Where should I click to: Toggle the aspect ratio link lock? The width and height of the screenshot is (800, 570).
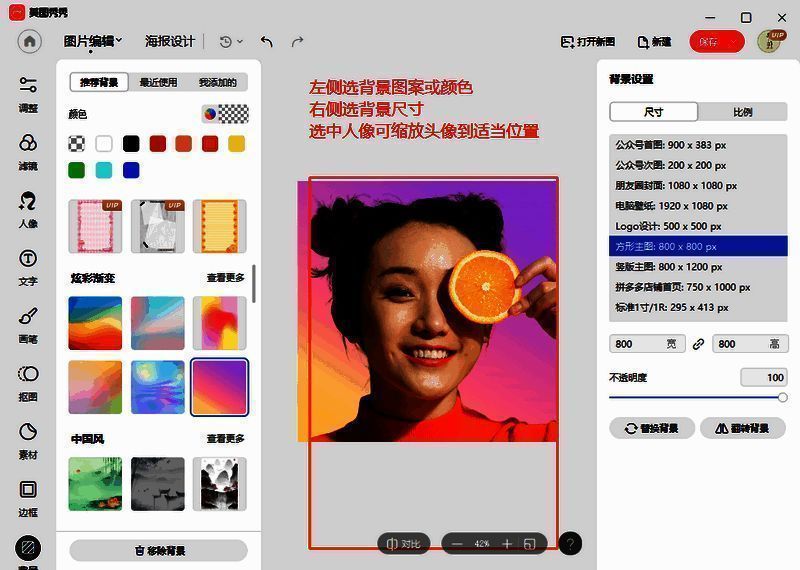point(698,344)
